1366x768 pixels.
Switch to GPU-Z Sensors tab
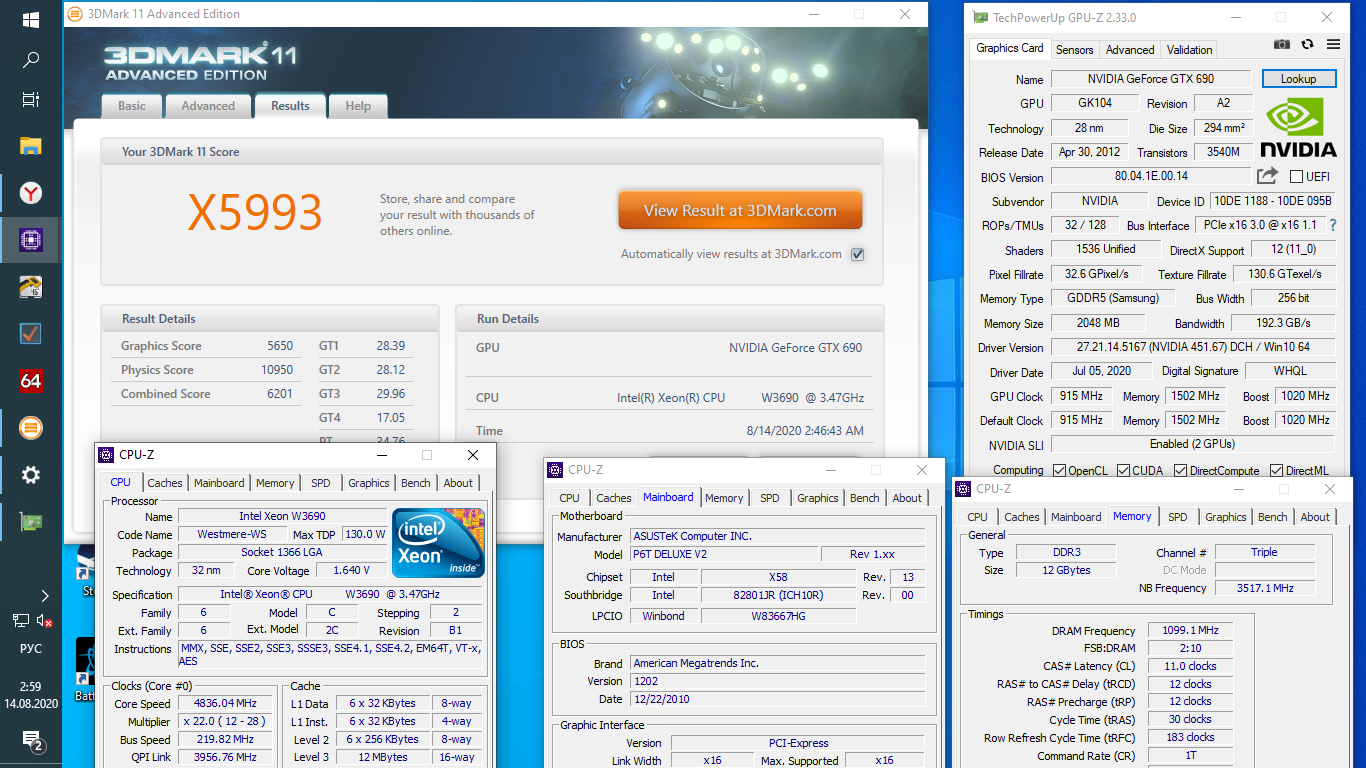click(1075, 49)
